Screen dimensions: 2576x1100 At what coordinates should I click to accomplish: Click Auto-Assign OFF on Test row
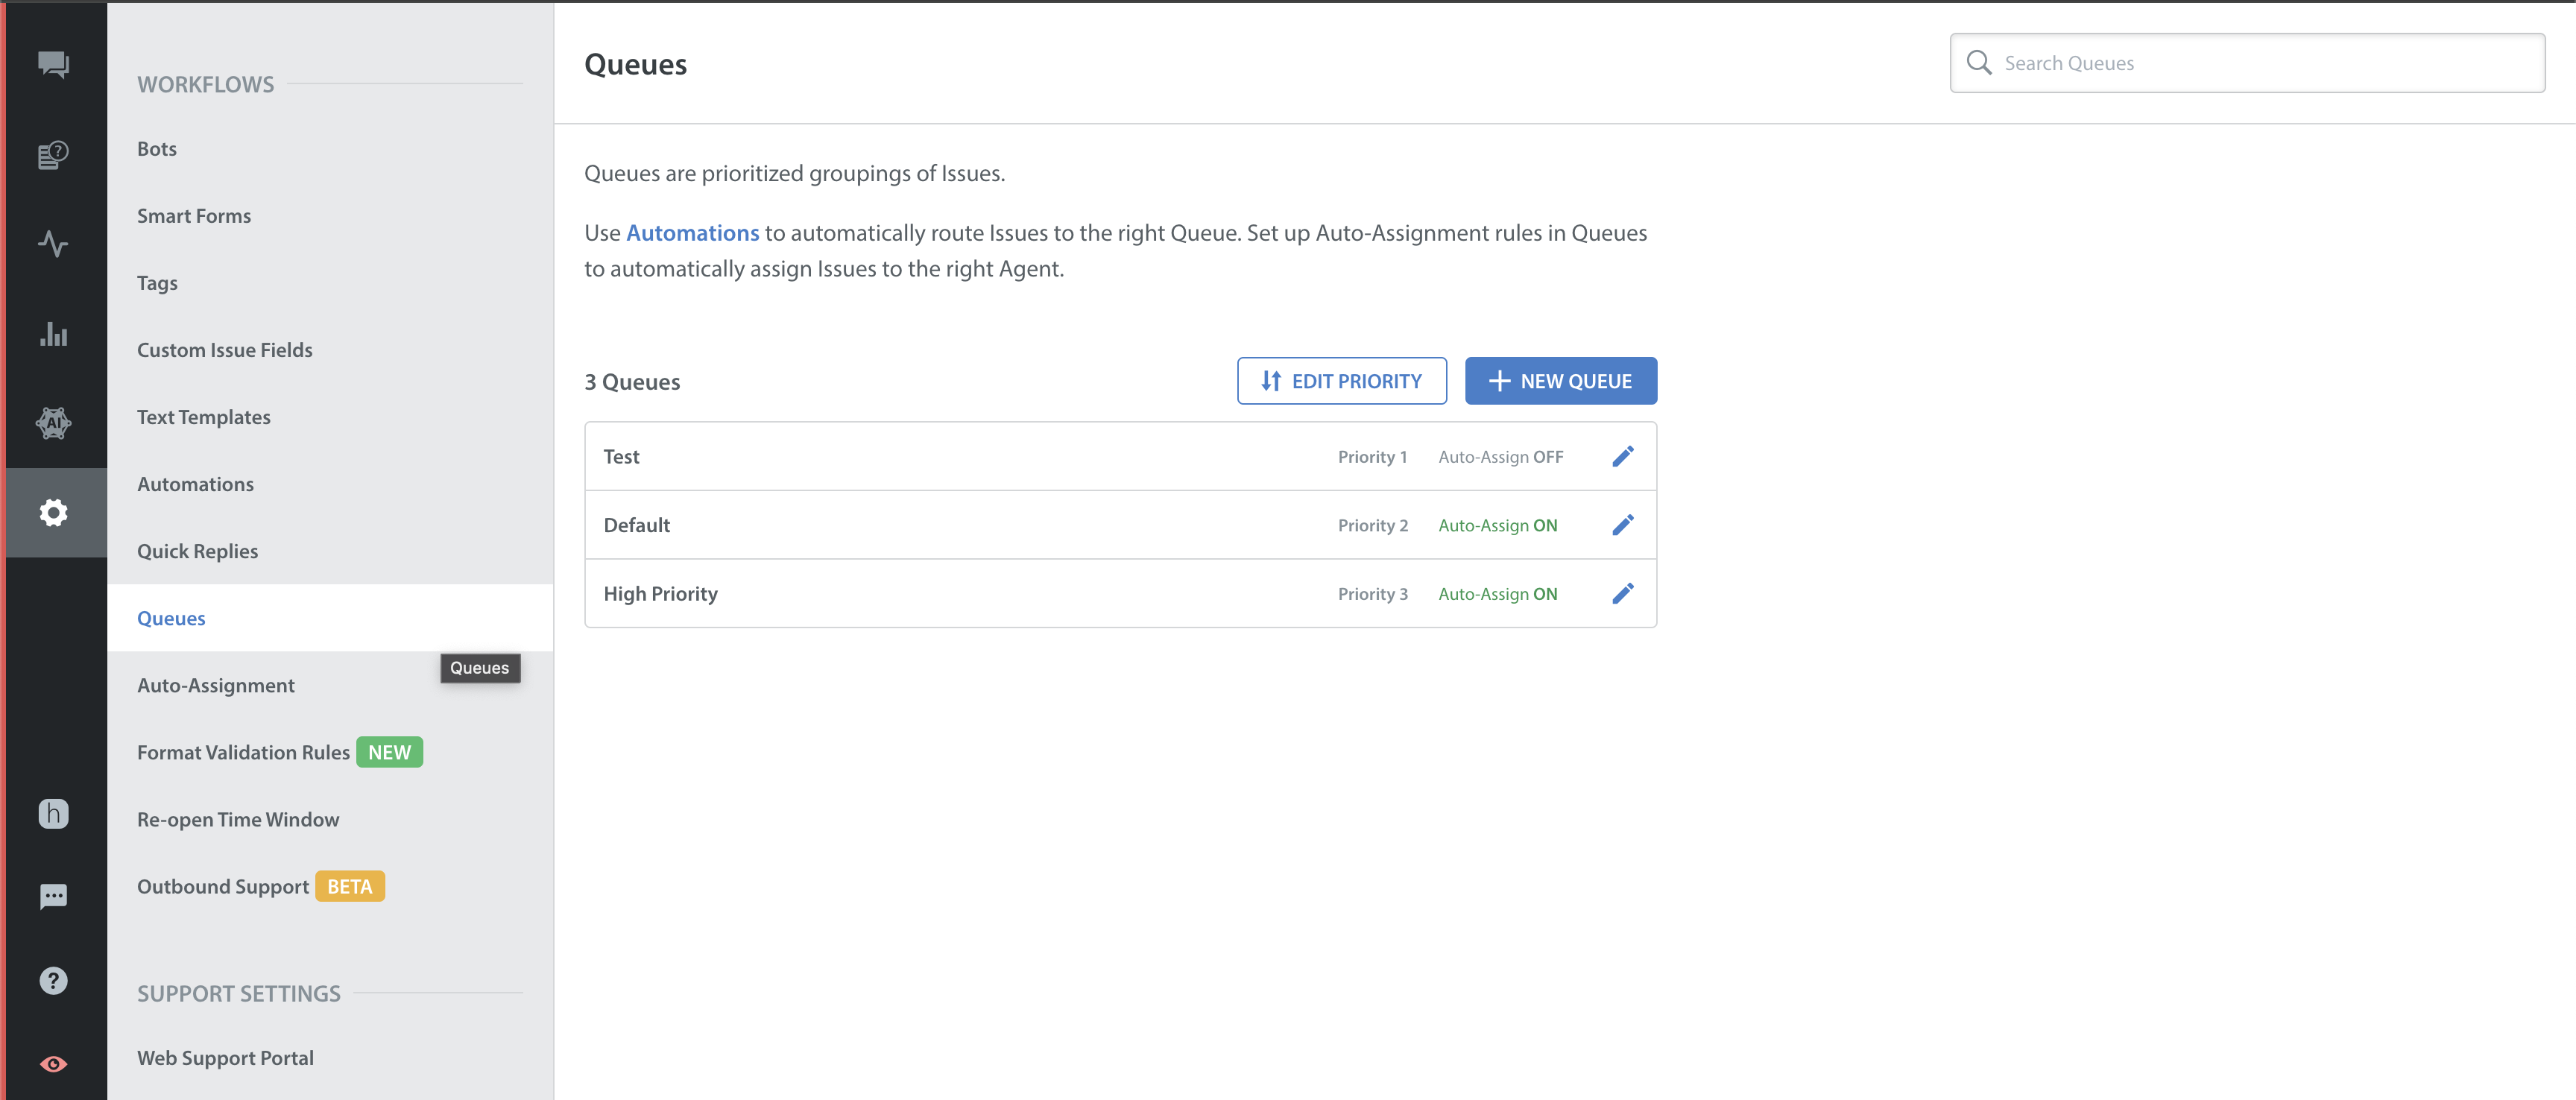[1501, 457]
